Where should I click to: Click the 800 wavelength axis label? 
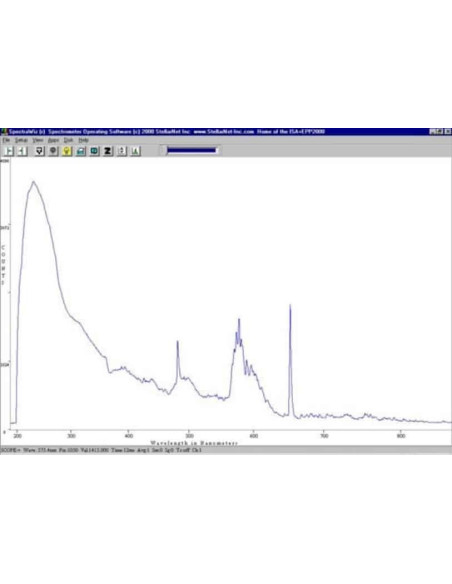point(401,436)
